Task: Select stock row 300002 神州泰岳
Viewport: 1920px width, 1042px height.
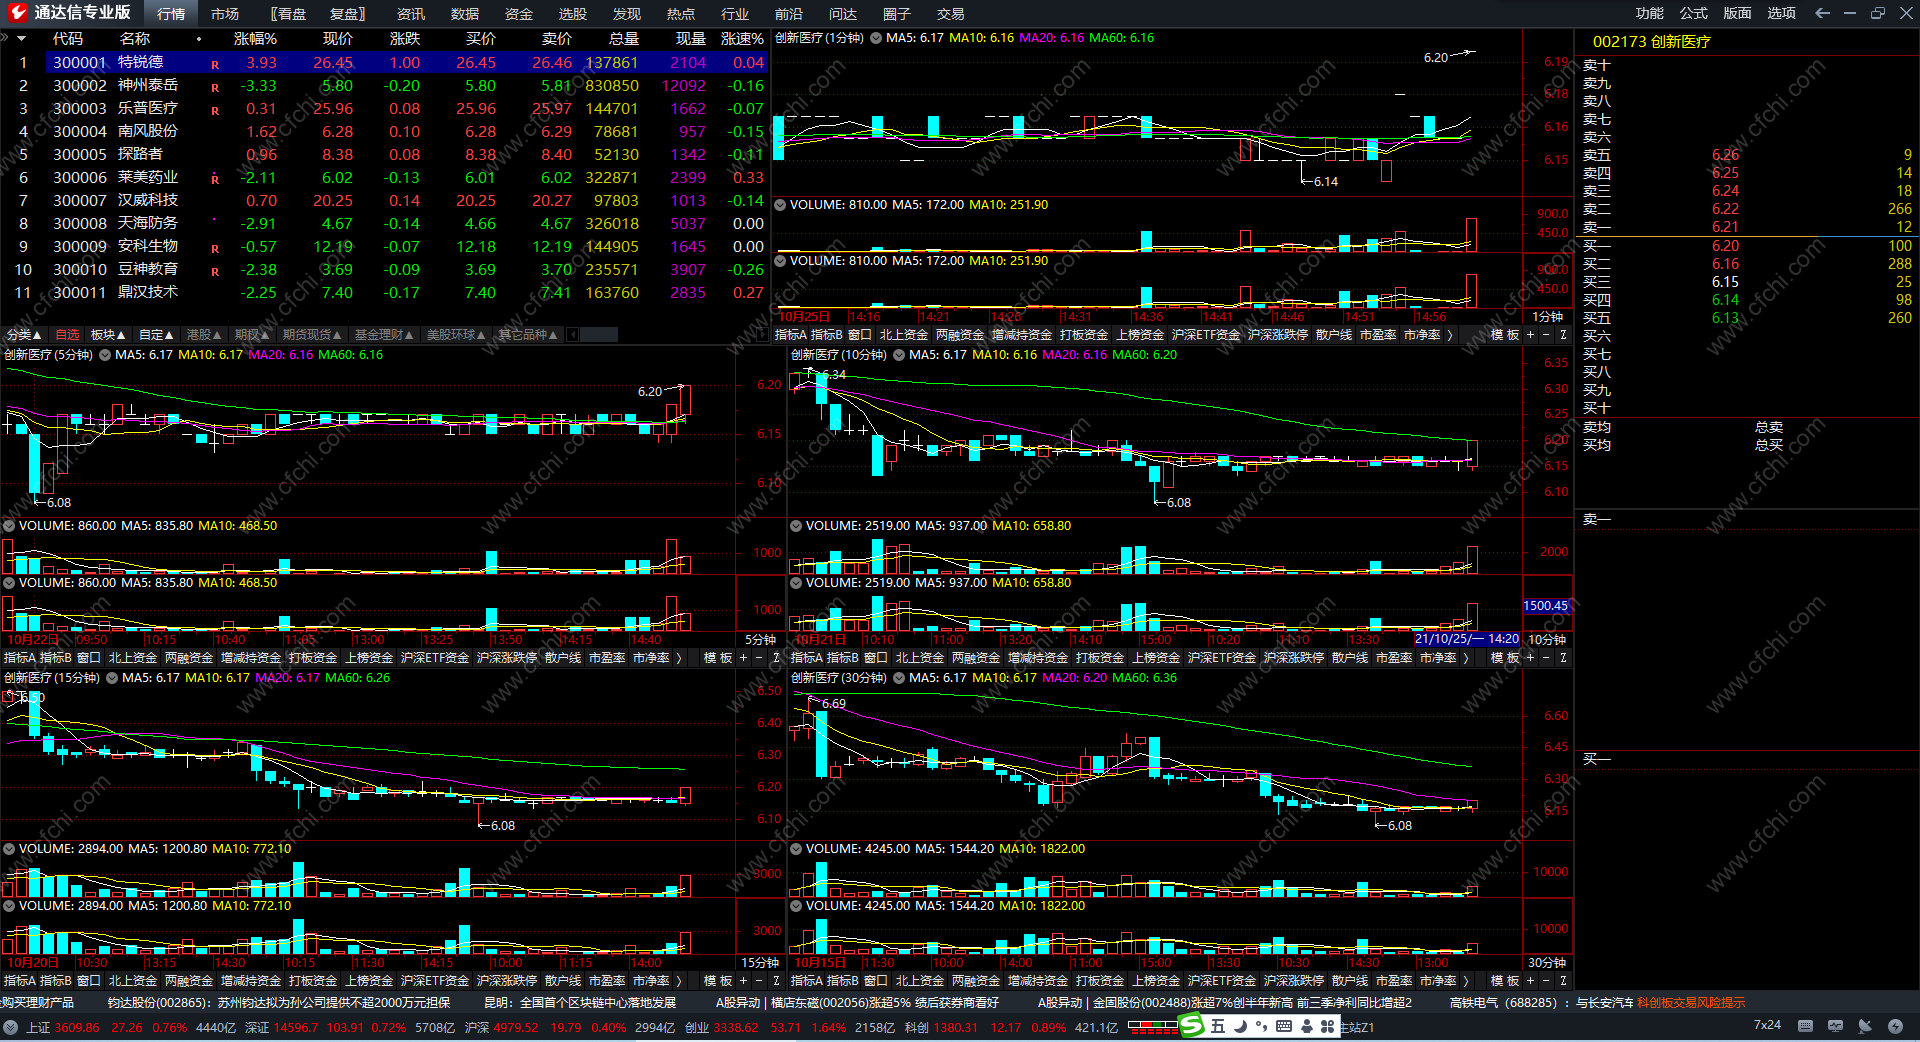Action: (x=148, y=86)
